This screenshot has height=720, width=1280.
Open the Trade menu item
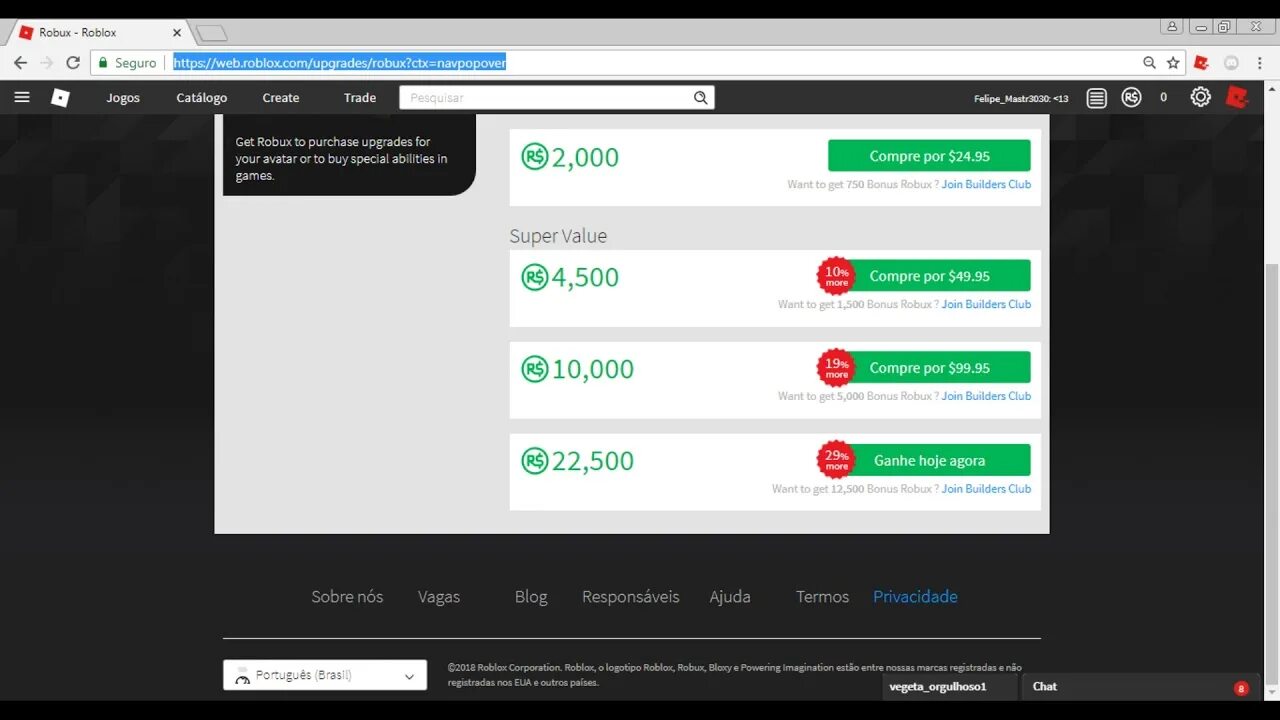point(360,98)
